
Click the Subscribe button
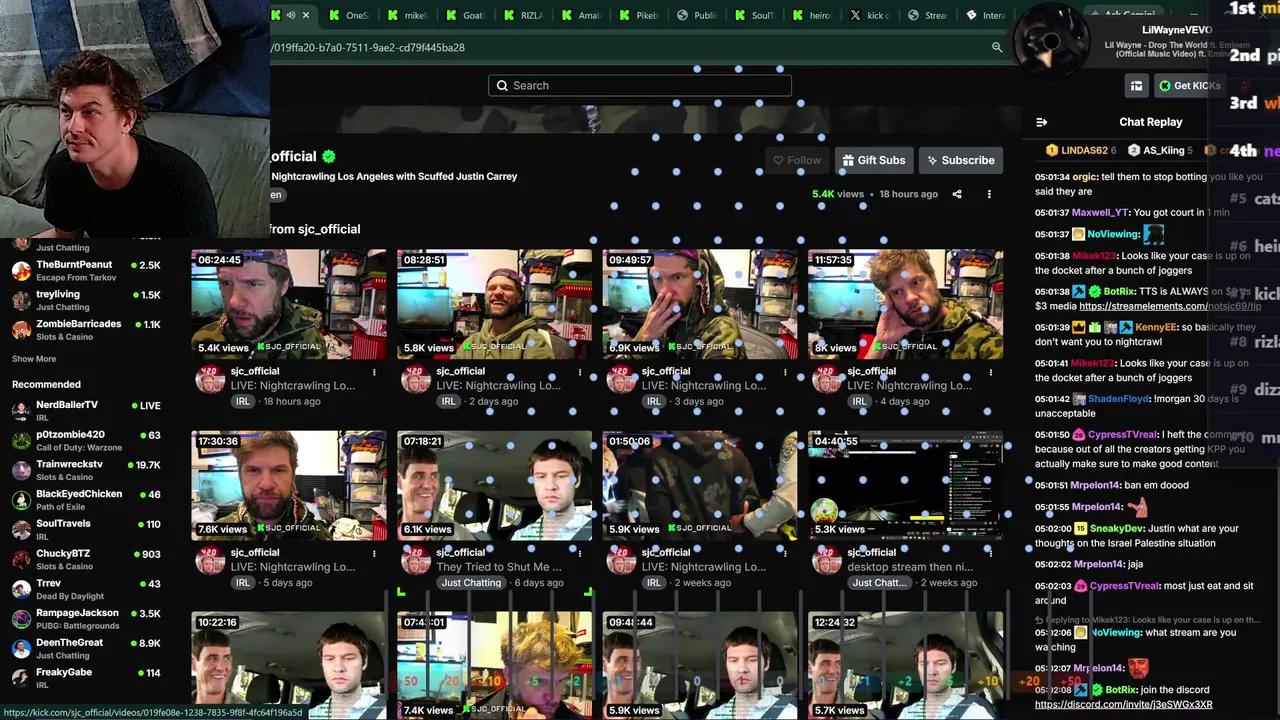coord(960,160)
